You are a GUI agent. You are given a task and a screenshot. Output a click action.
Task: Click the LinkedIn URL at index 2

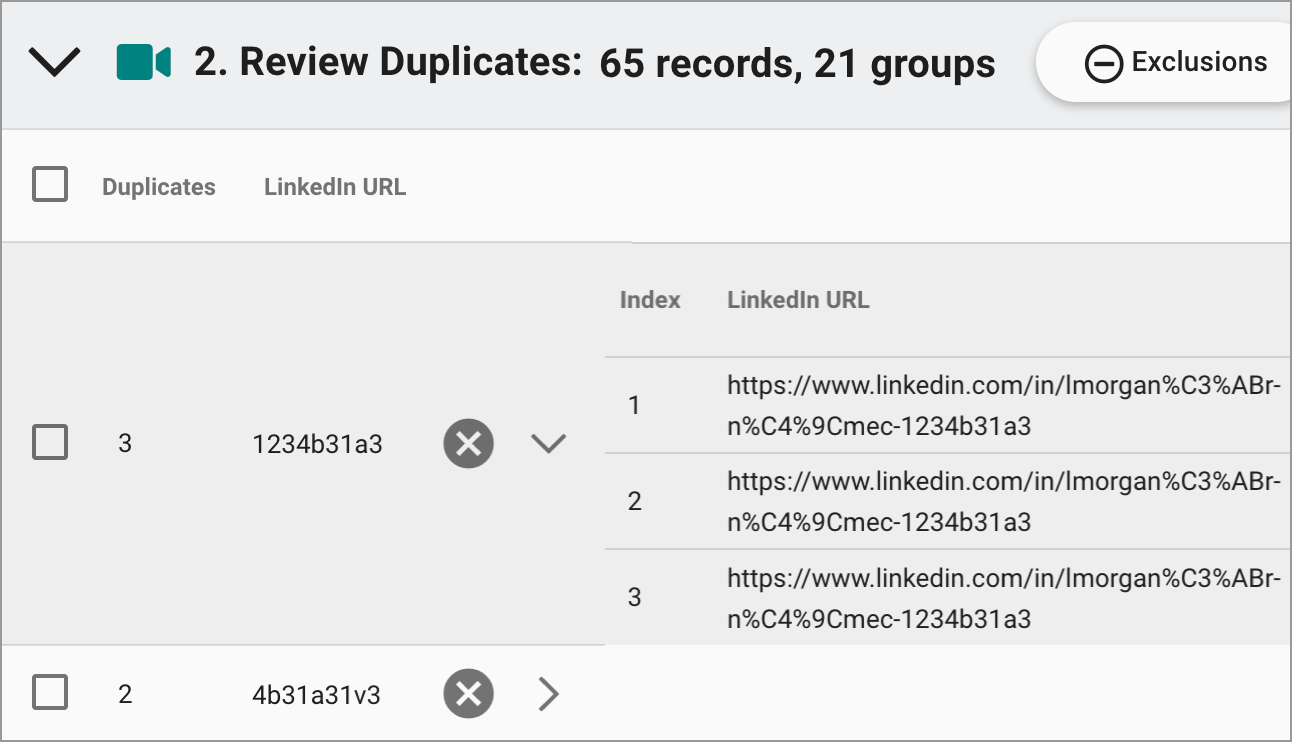click(1000, 500)
